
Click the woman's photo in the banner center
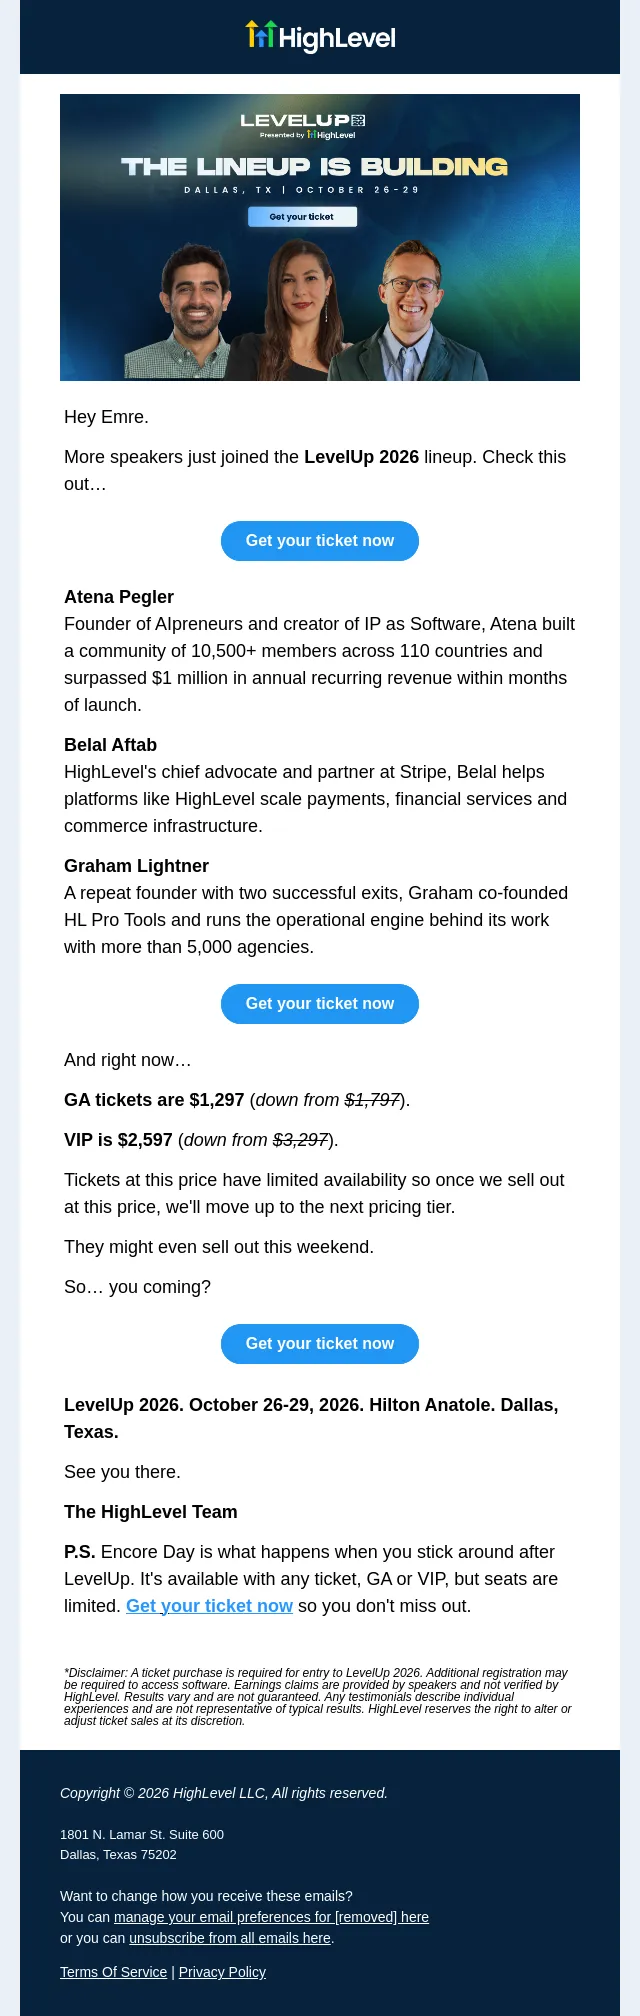click(305, 308)
